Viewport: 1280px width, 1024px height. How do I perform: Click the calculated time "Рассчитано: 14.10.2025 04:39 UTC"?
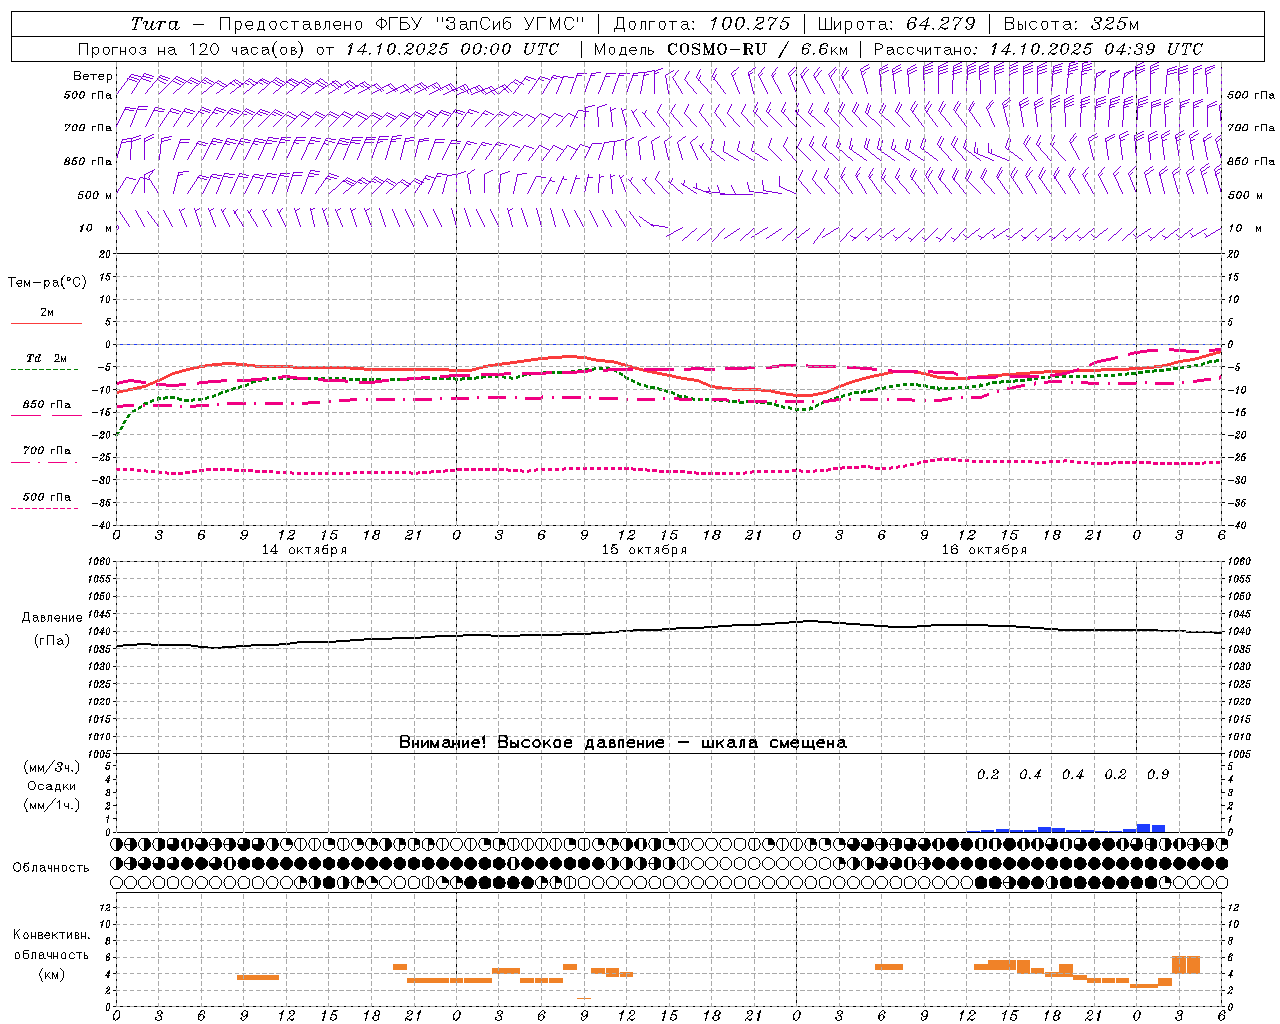coord(1038,49)
